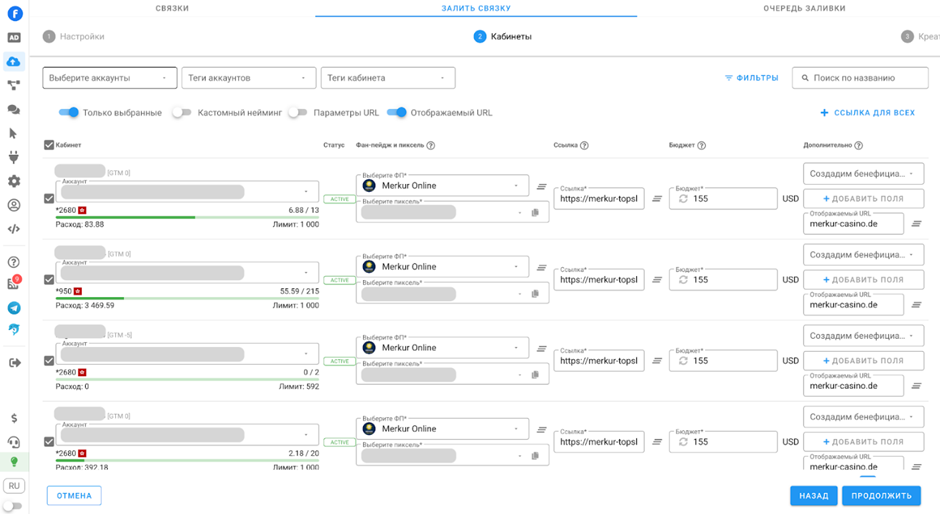
Task: Expand the Теги кабинета dropdown
Action: pos(388,78)
